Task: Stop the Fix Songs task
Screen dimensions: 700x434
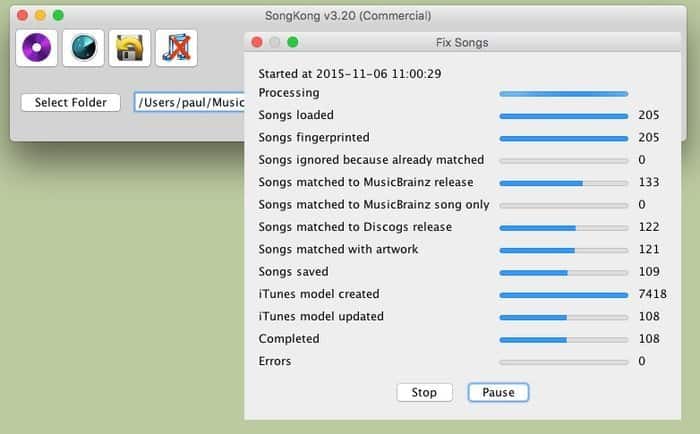Action: point(425,392)
